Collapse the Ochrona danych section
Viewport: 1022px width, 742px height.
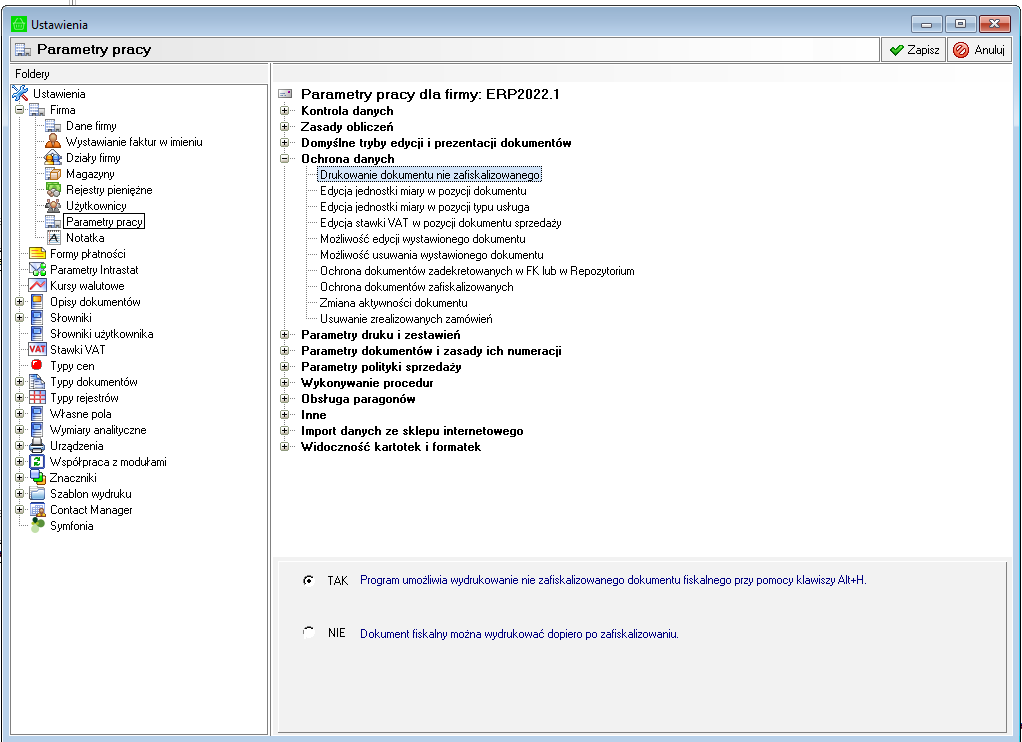point(285,159)
